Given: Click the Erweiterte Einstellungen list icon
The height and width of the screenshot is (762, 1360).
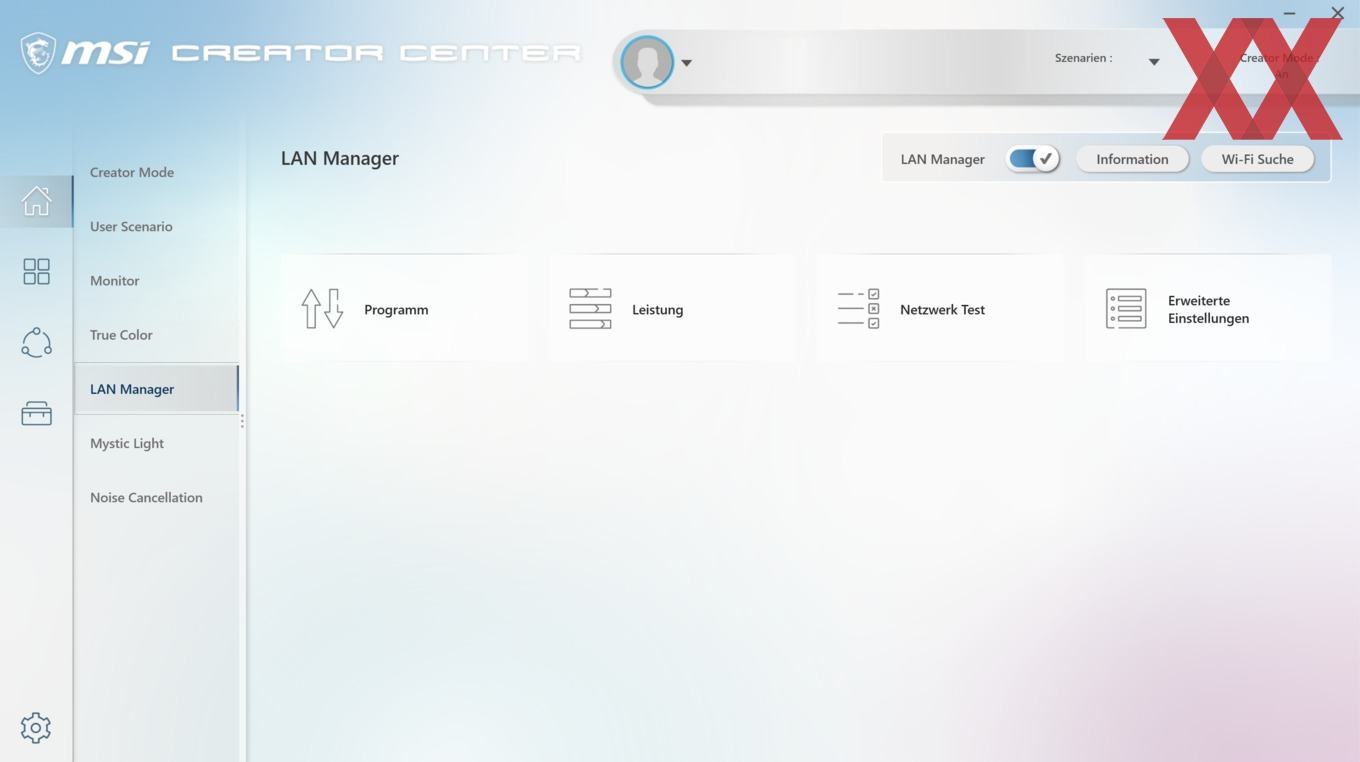Looking at the screenshot, I should pos(1126,309).
